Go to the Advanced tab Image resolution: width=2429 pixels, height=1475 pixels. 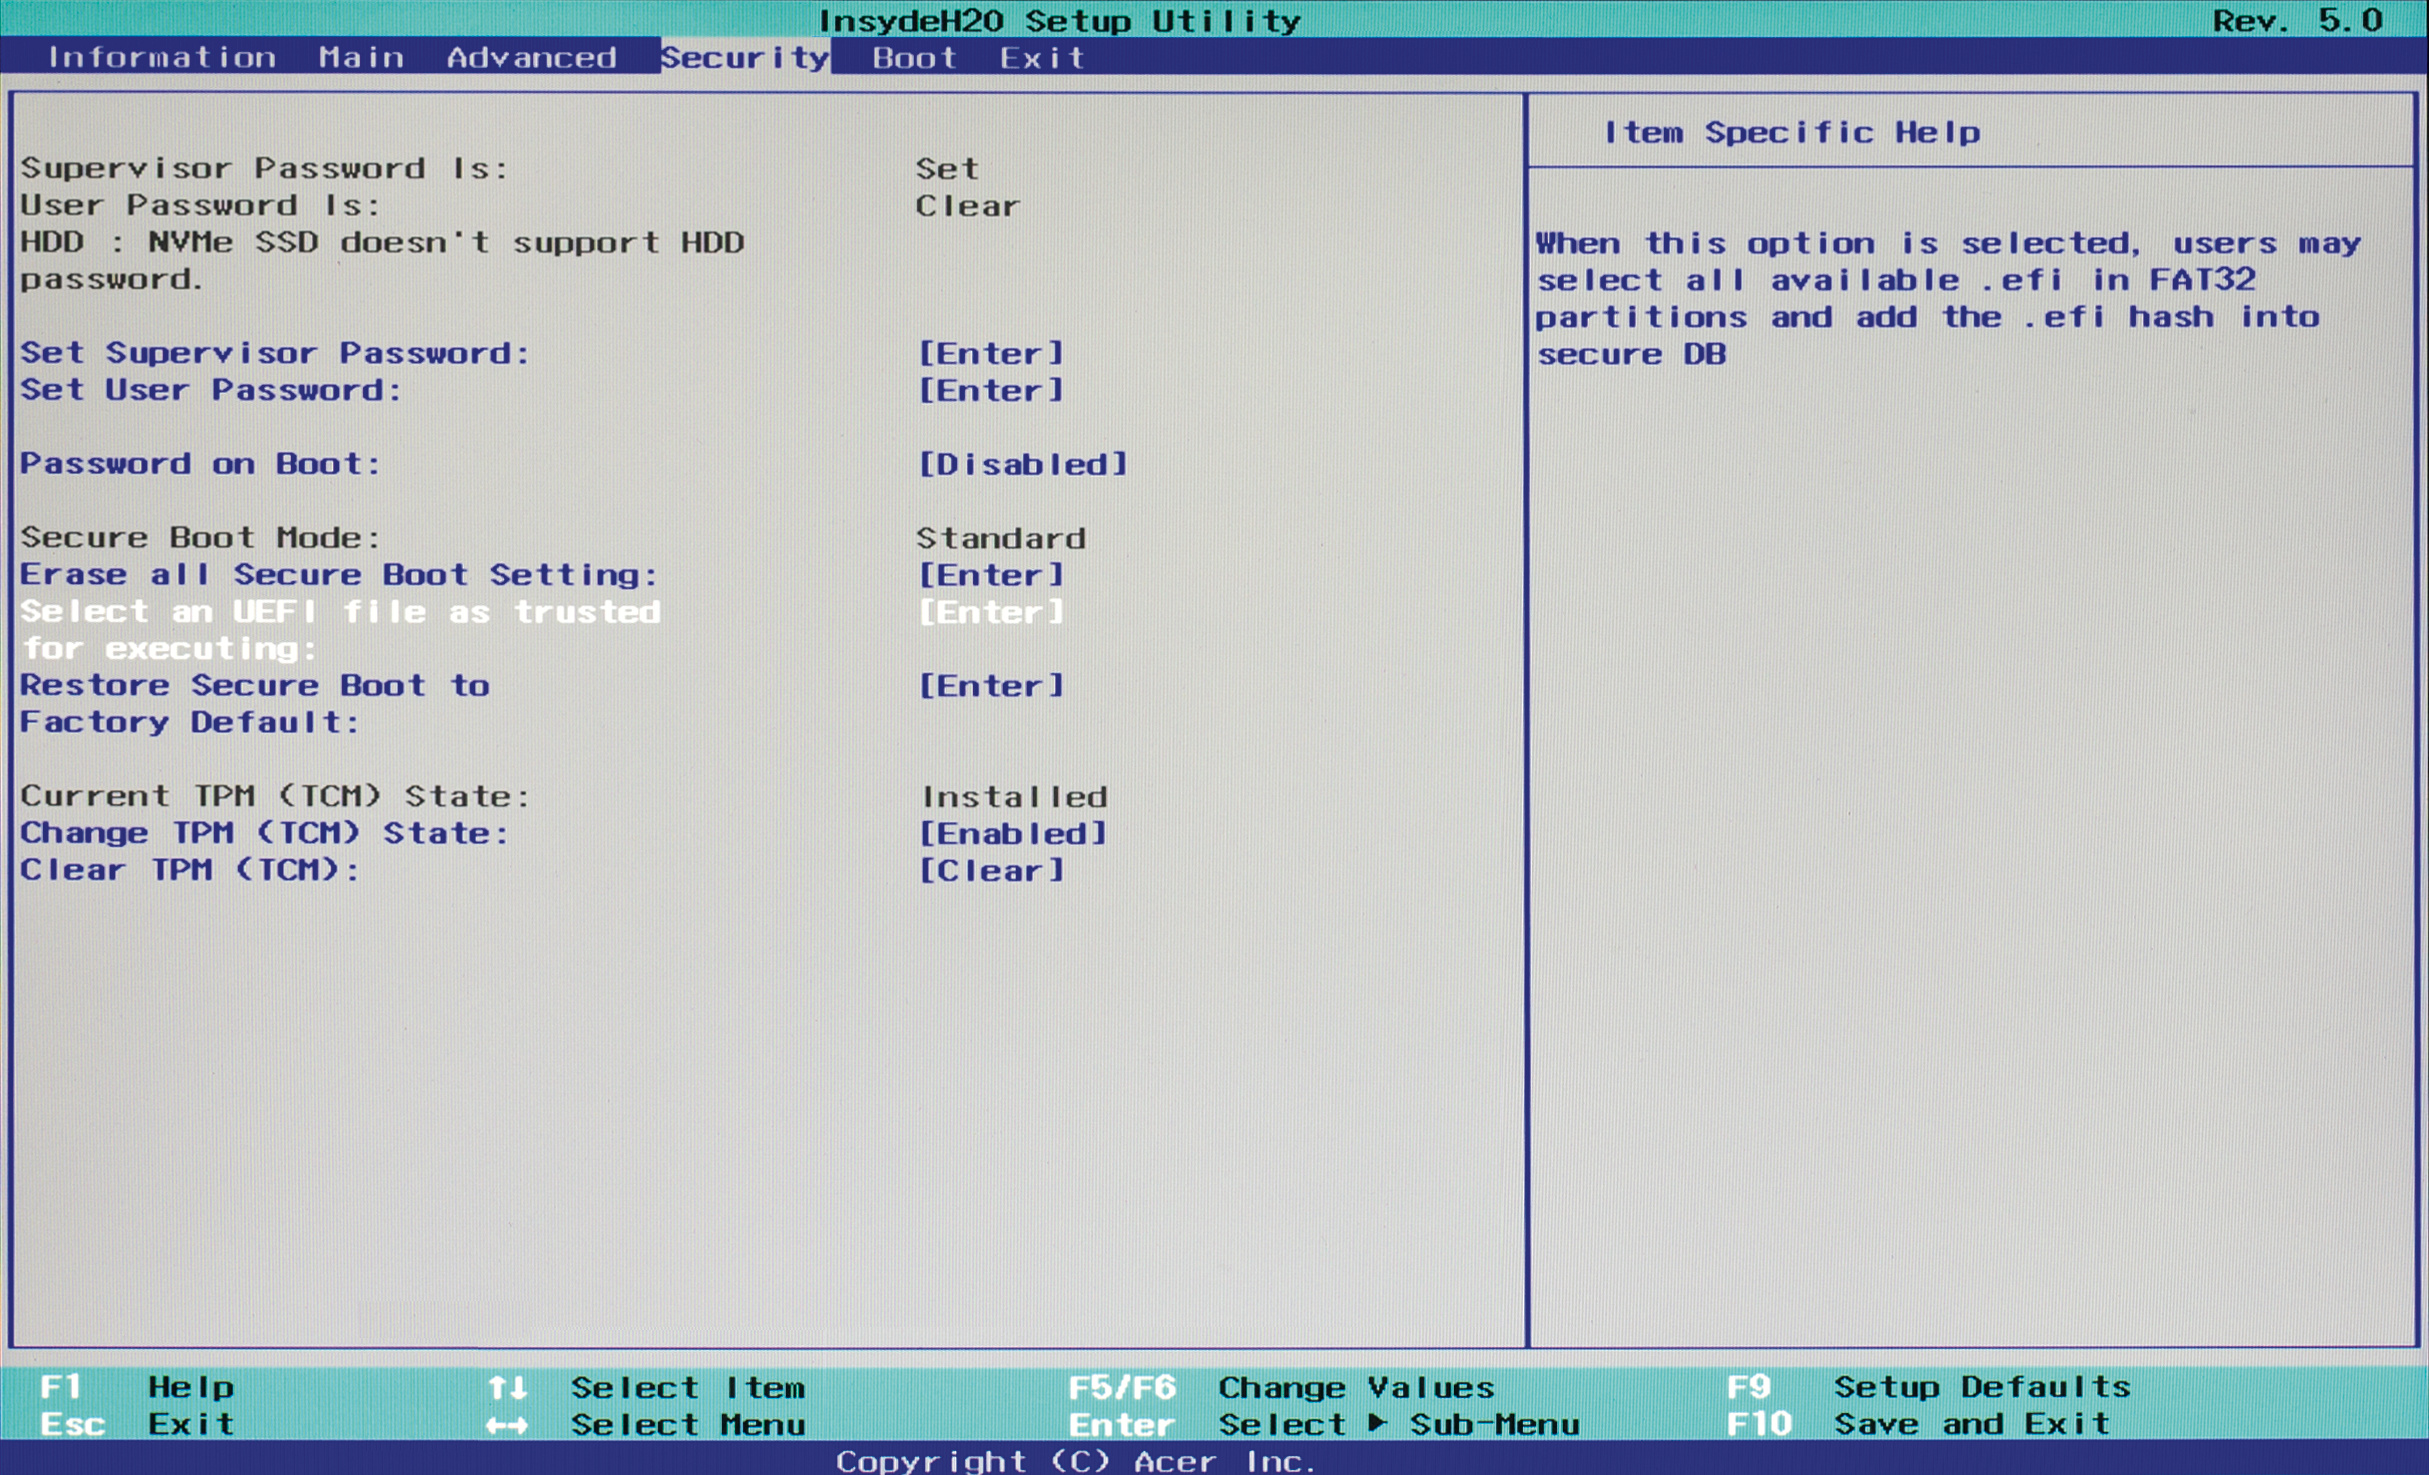click(x=531, y=57)
